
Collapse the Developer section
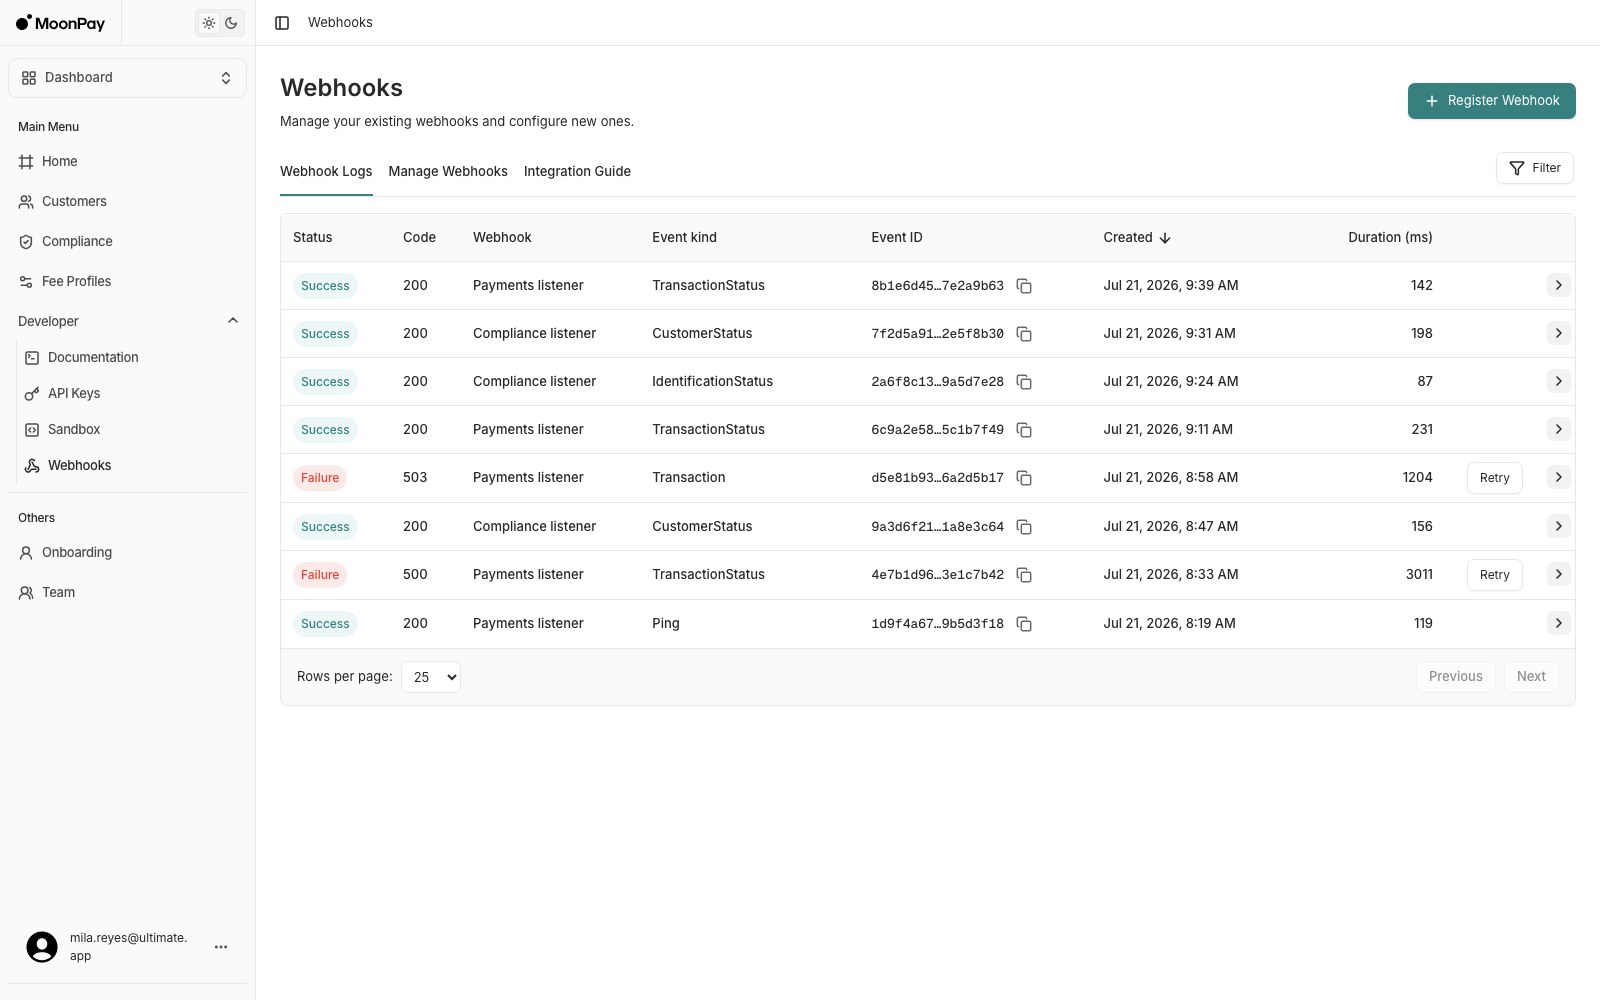point(127,321)
